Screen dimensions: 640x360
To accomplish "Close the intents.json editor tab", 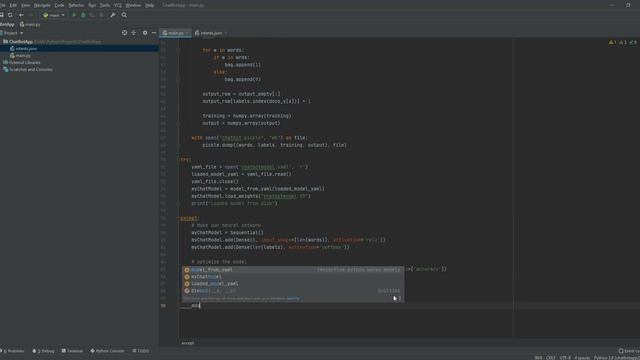I will tap(226, 33).
